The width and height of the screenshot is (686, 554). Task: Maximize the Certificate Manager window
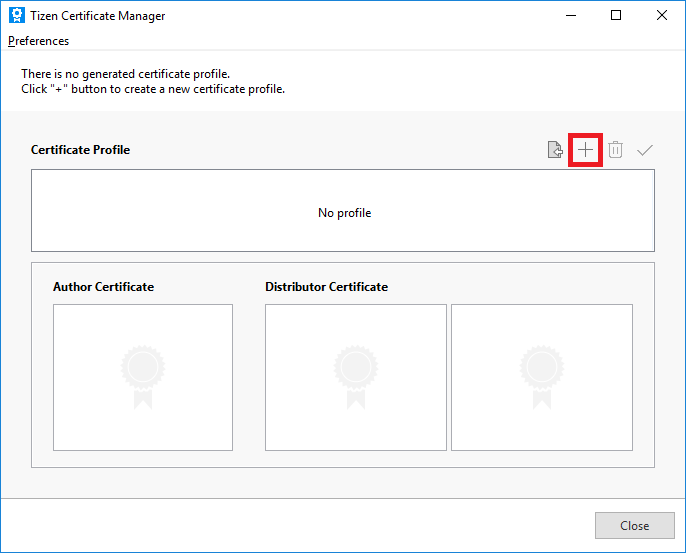(x=616, y=16)
